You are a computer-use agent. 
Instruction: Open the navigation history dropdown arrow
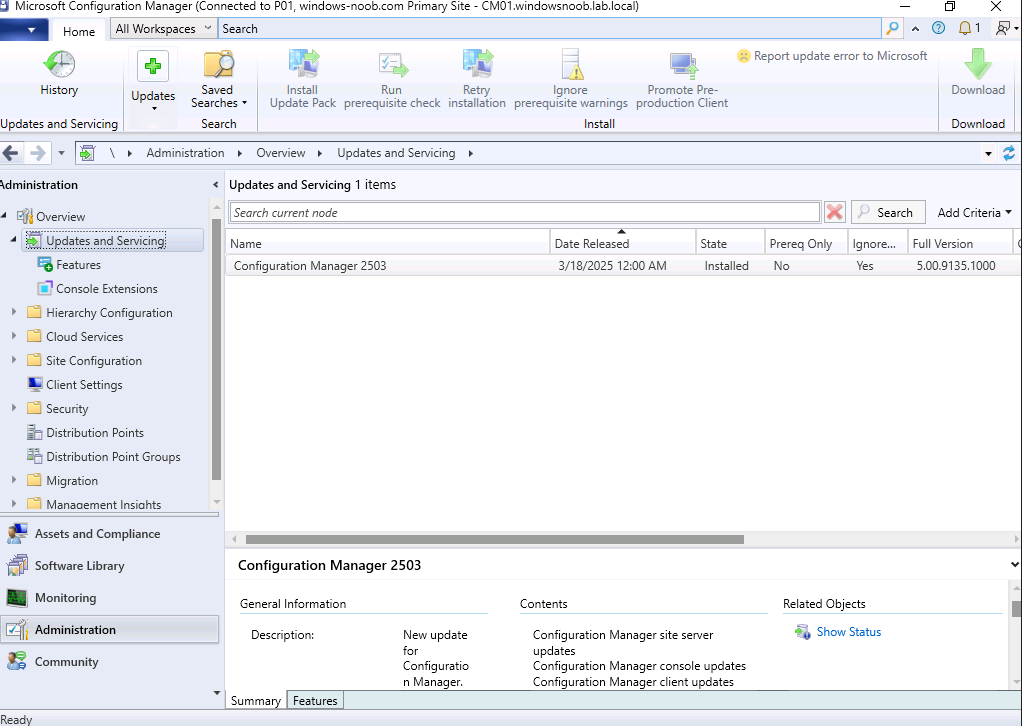click(61, 153)
